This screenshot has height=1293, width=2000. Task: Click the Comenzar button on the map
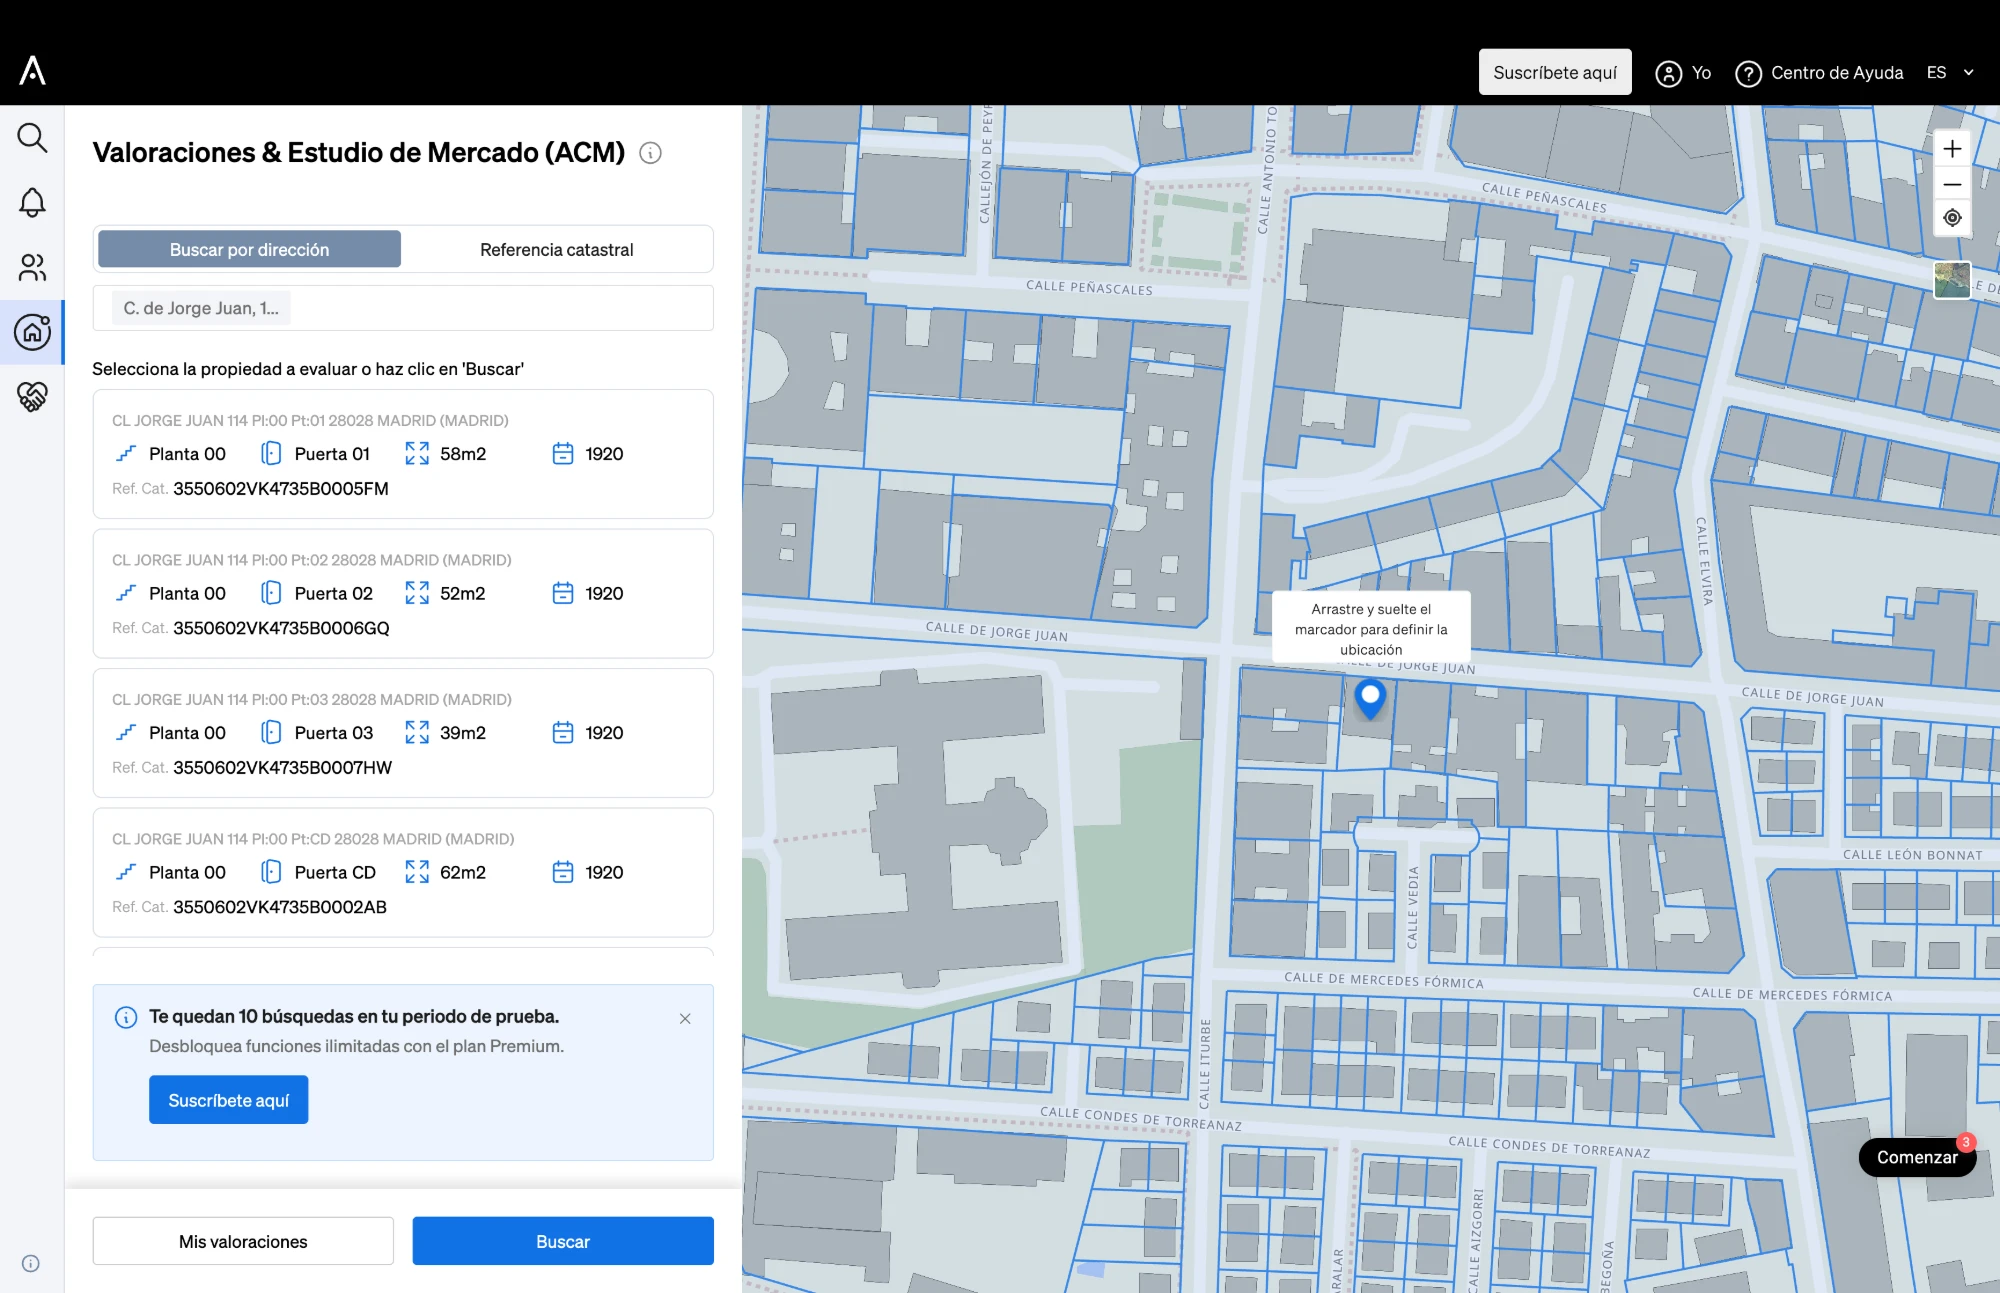1917,1157
